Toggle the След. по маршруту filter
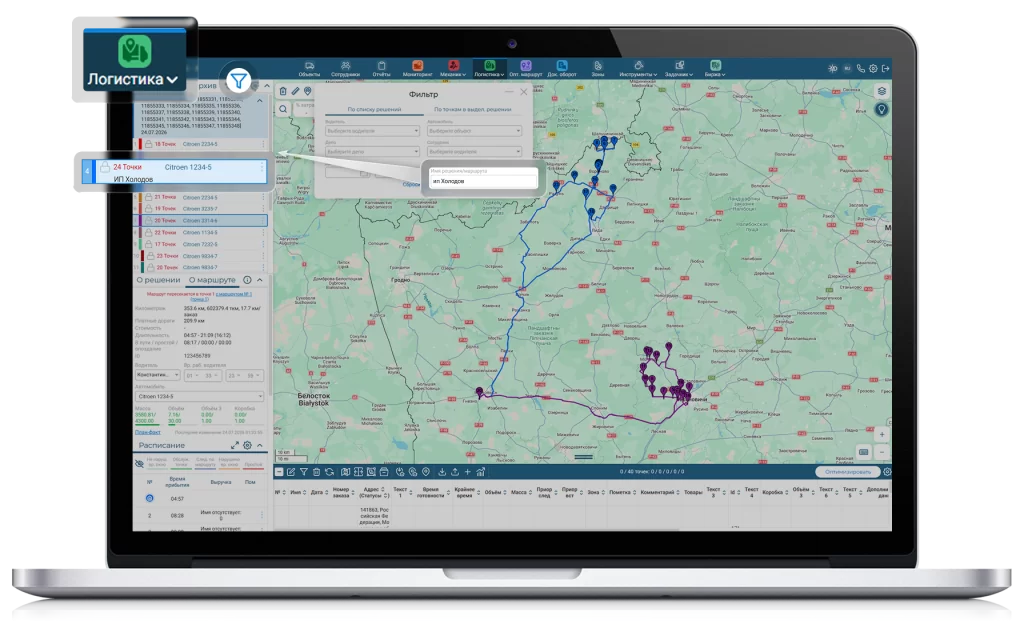The image size is (1024, 640). tap(205, 462)
